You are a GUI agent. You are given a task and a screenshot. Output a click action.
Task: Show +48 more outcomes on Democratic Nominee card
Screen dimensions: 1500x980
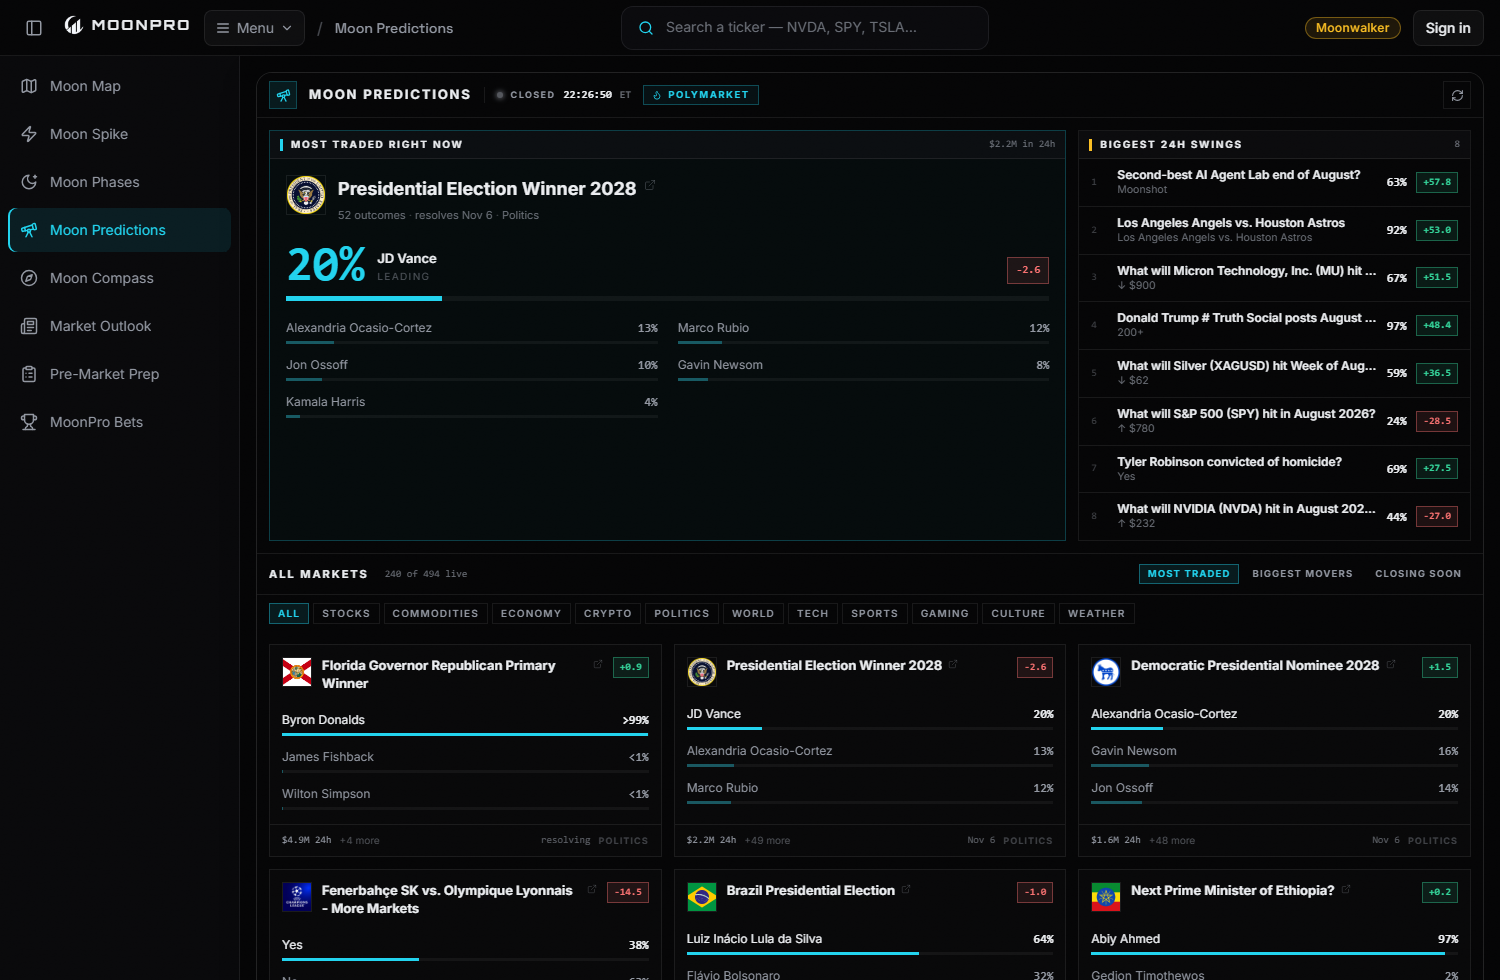1172,841
